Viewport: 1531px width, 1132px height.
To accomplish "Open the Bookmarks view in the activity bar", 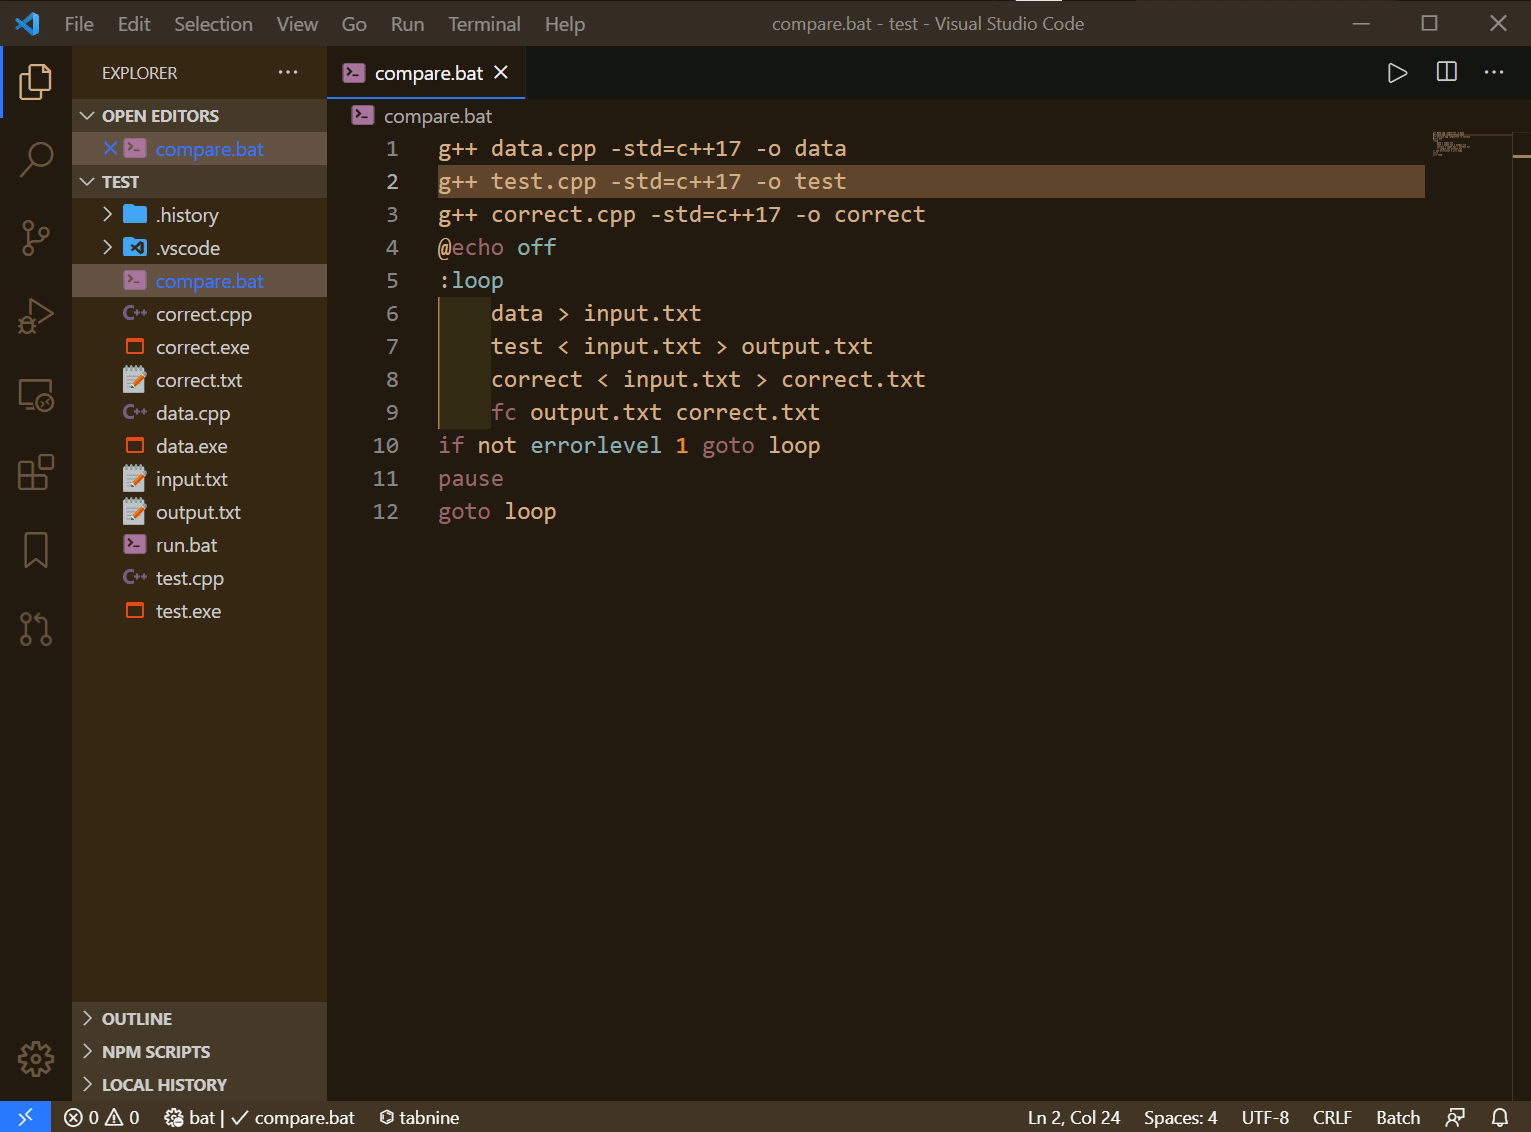I will pyautogui.click(x=36, y=550).
